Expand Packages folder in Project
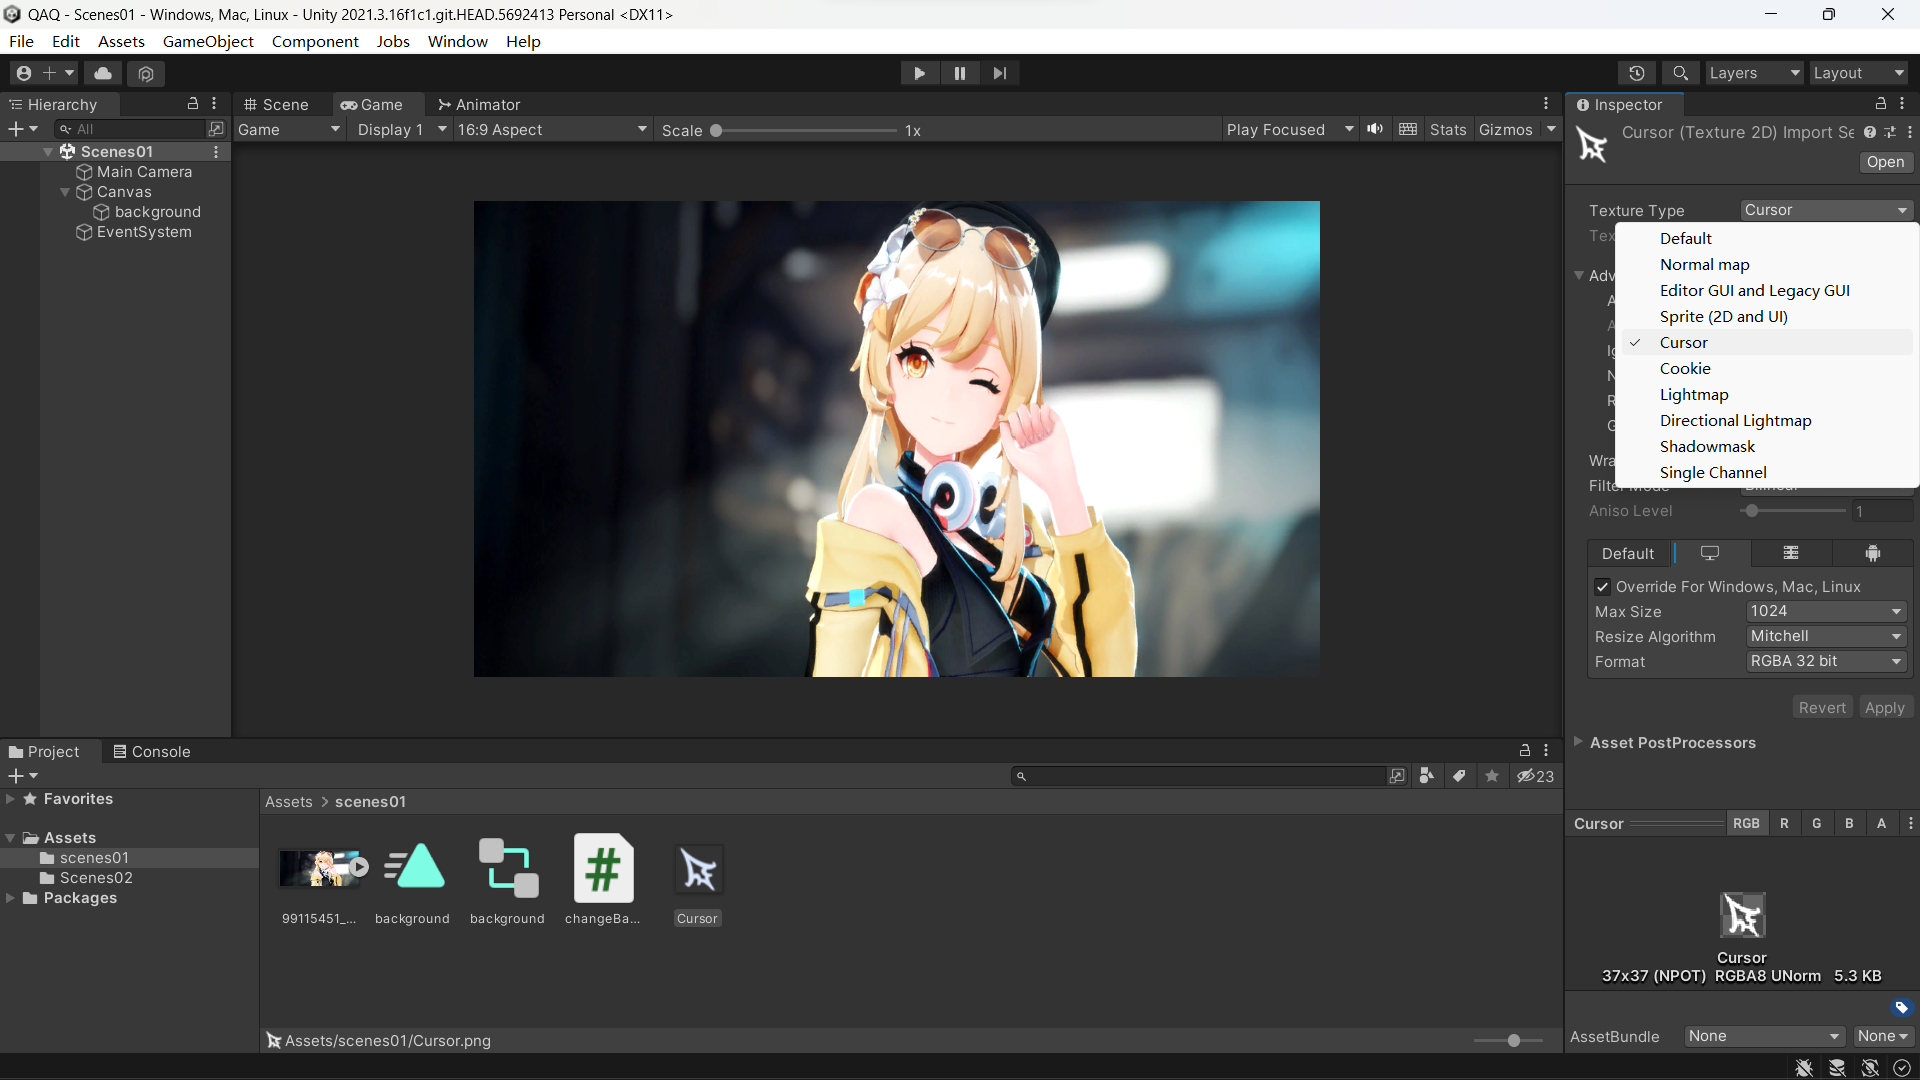The height and width of the screenshot is (1080, 1920). pos(10,898)
